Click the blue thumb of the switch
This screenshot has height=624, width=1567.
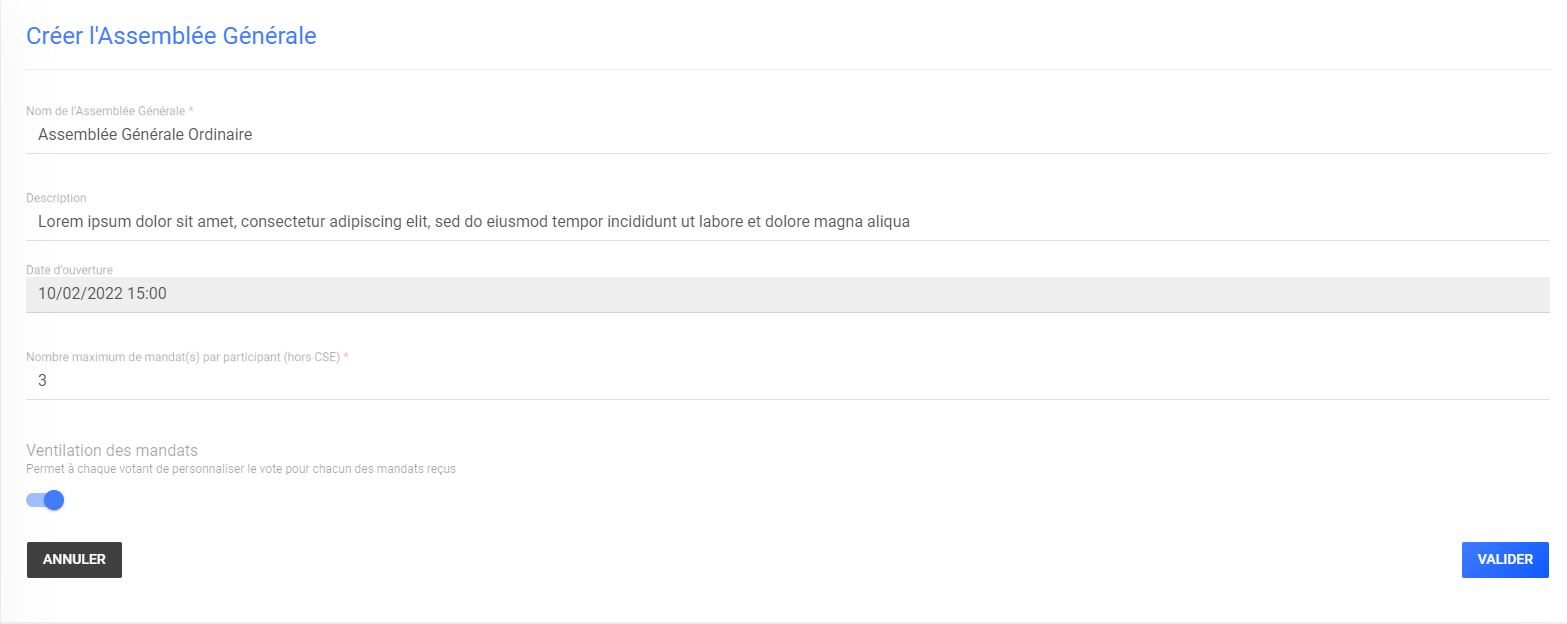point(55,500)
